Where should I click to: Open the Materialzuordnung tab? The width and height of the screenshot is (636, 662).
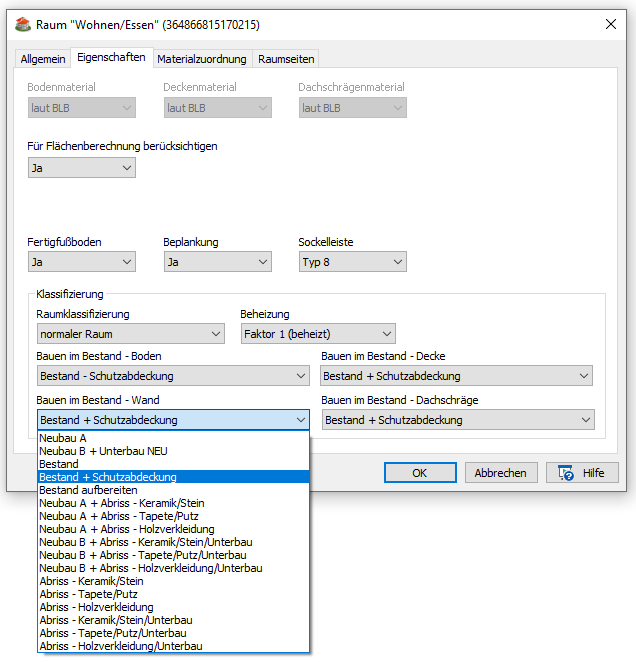[202, 59]
